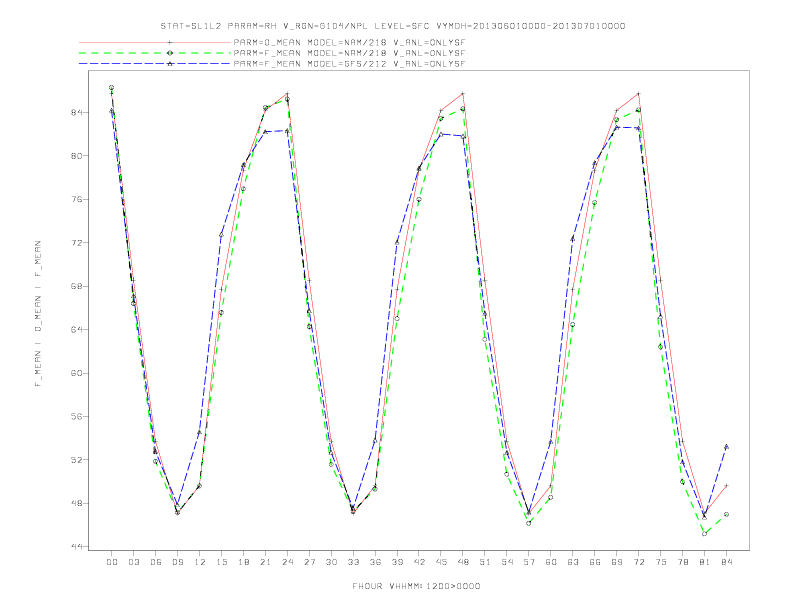This screenshot has width=792, height=612.
Task: Click x-axis hour label 27
Action: 310,562
